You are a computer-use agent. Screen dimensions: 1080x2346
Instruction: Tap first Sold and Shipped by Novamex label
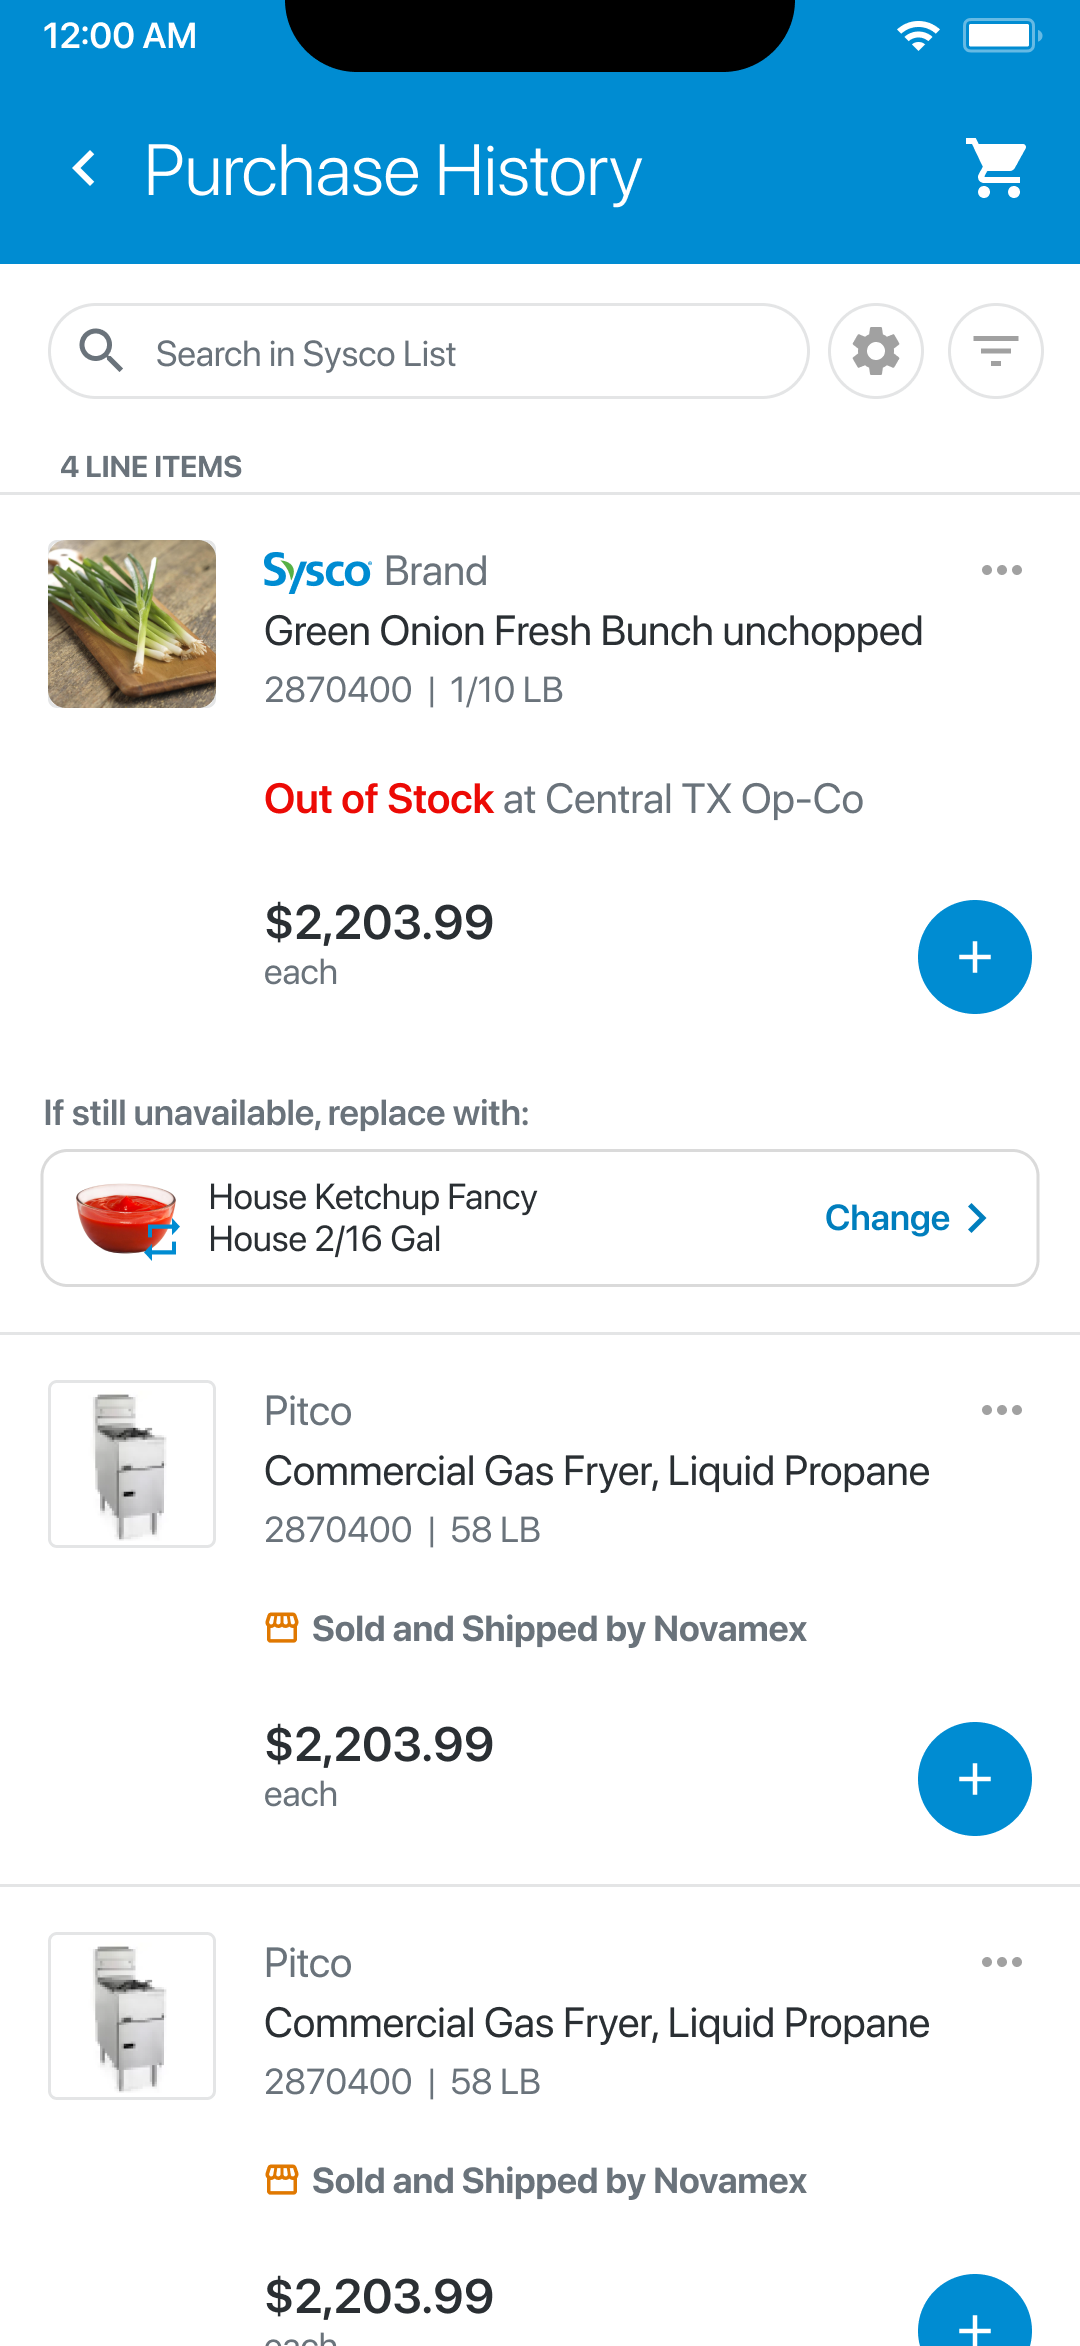(x=558, y=1629)
